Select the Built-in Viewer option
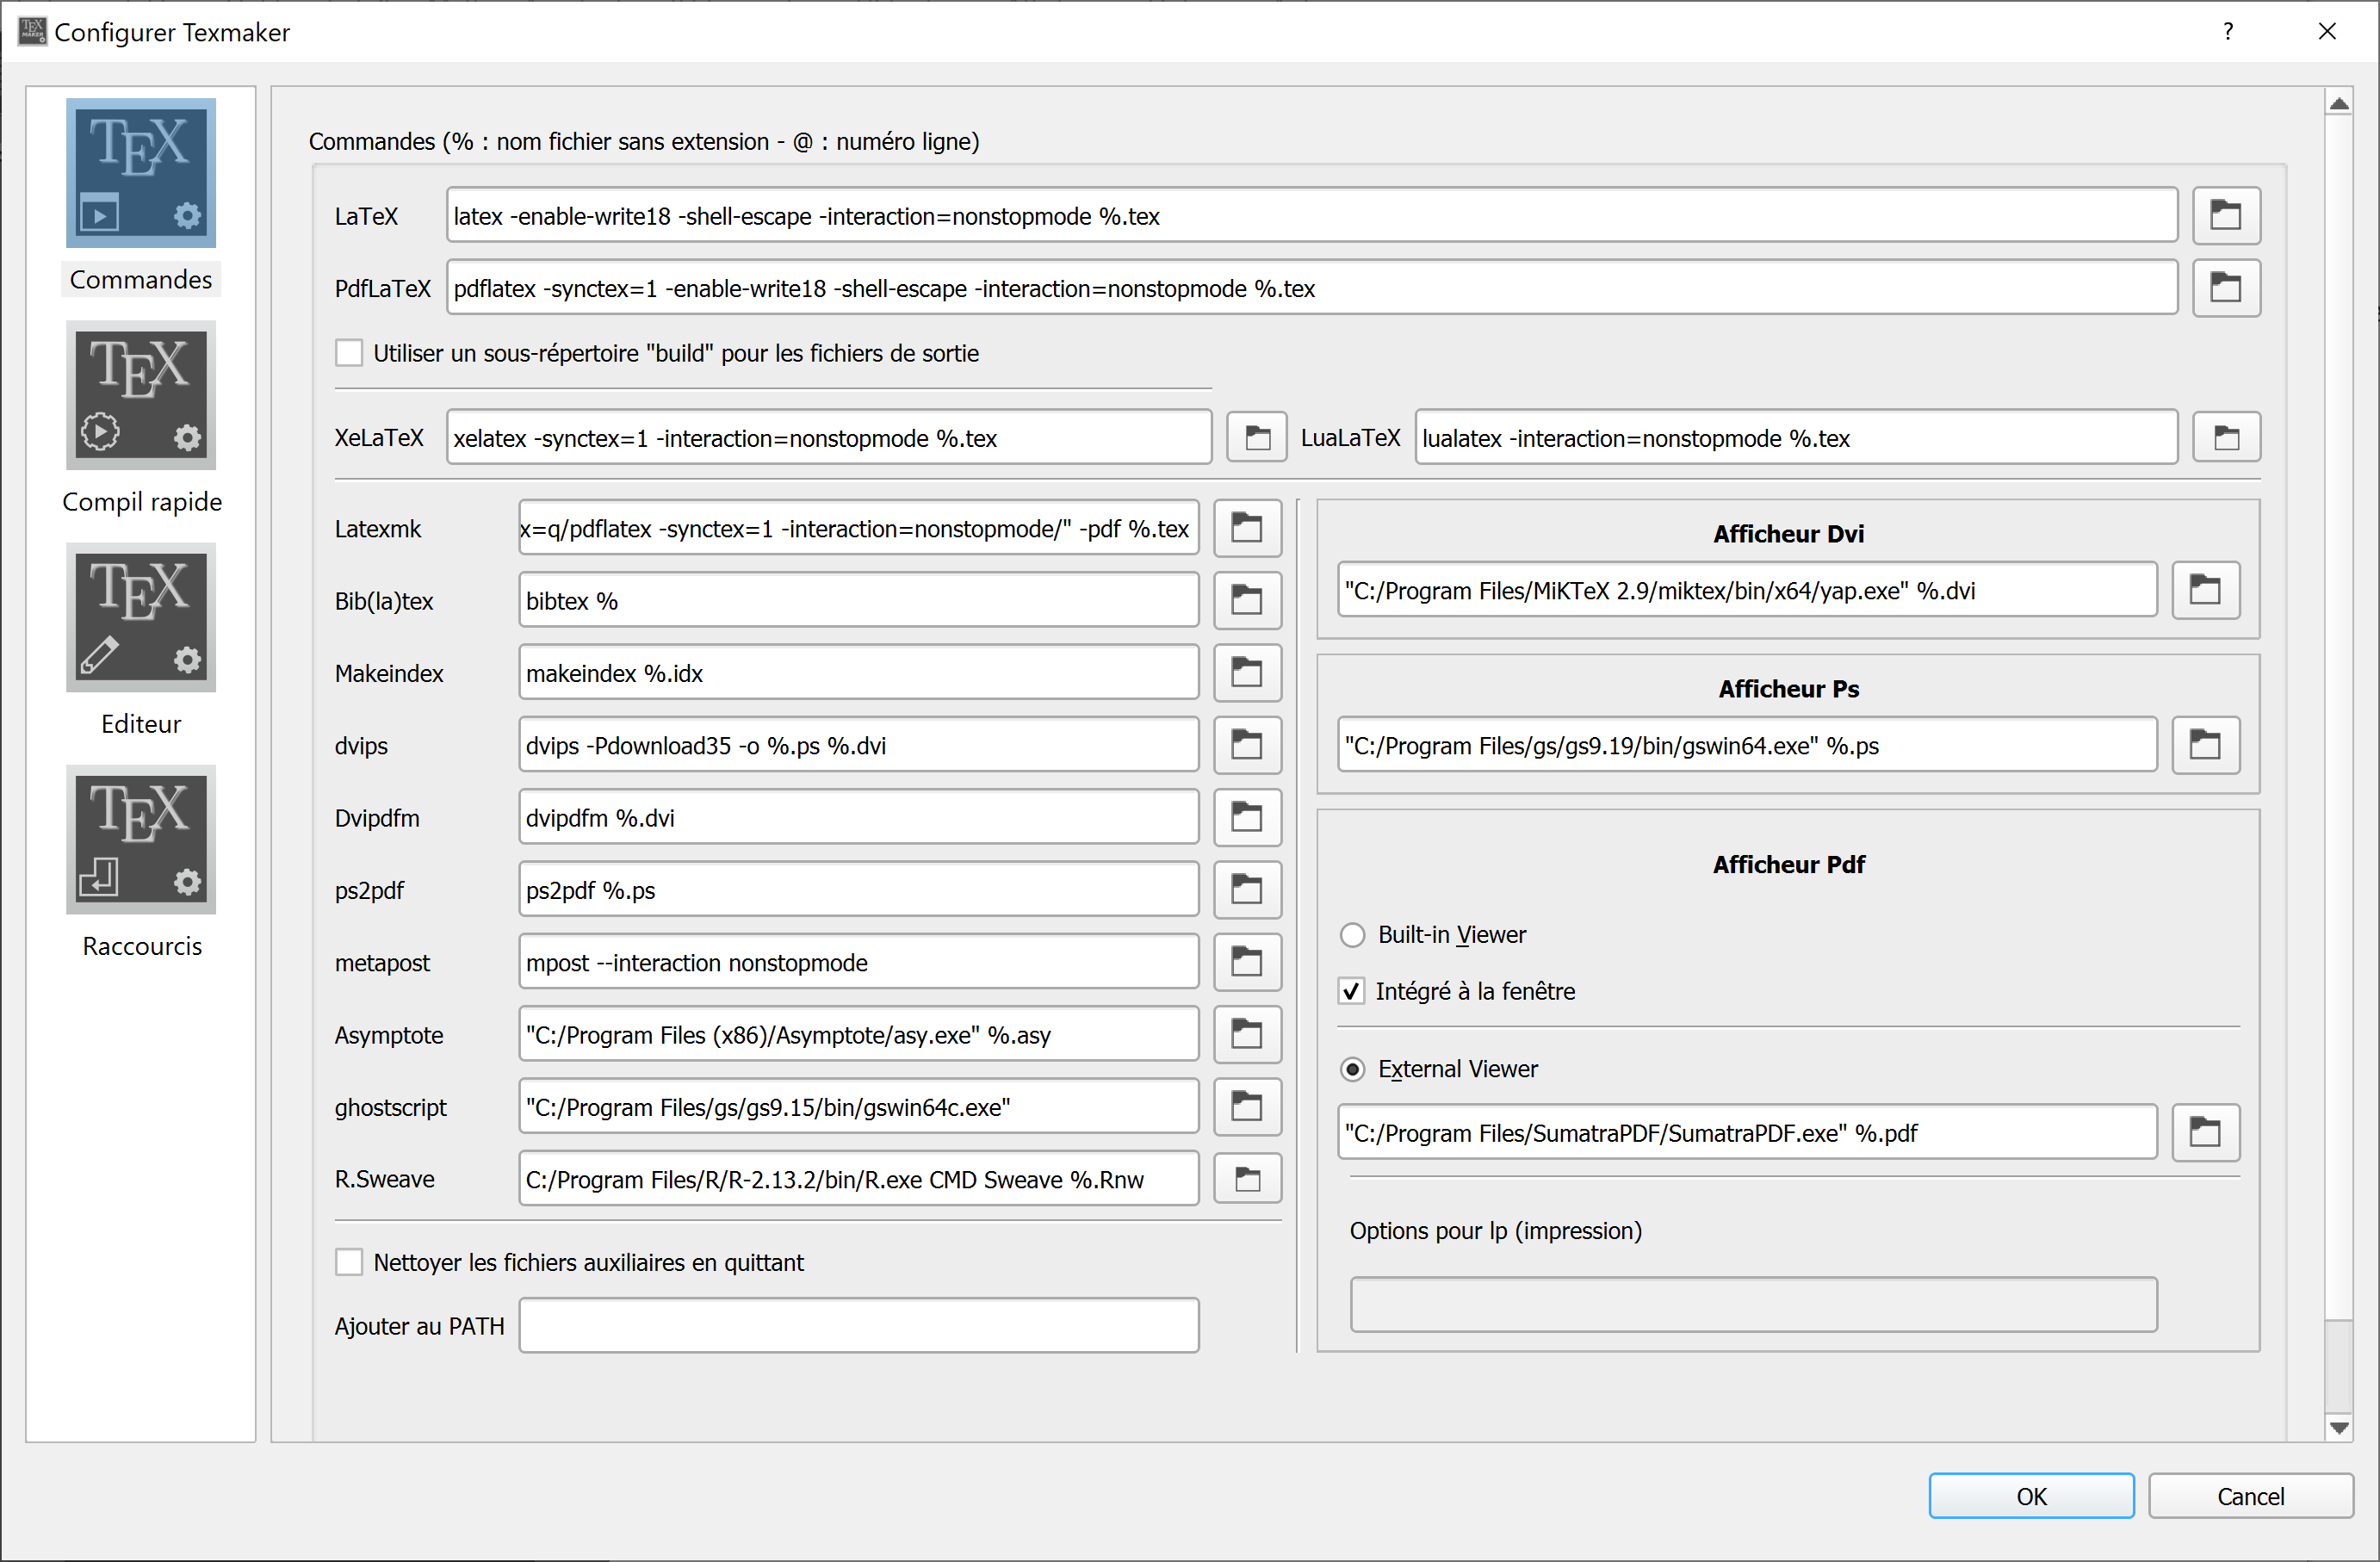Viewport: 2380px width, 1562px height. pyautogui.click(x=1352, y=934)
